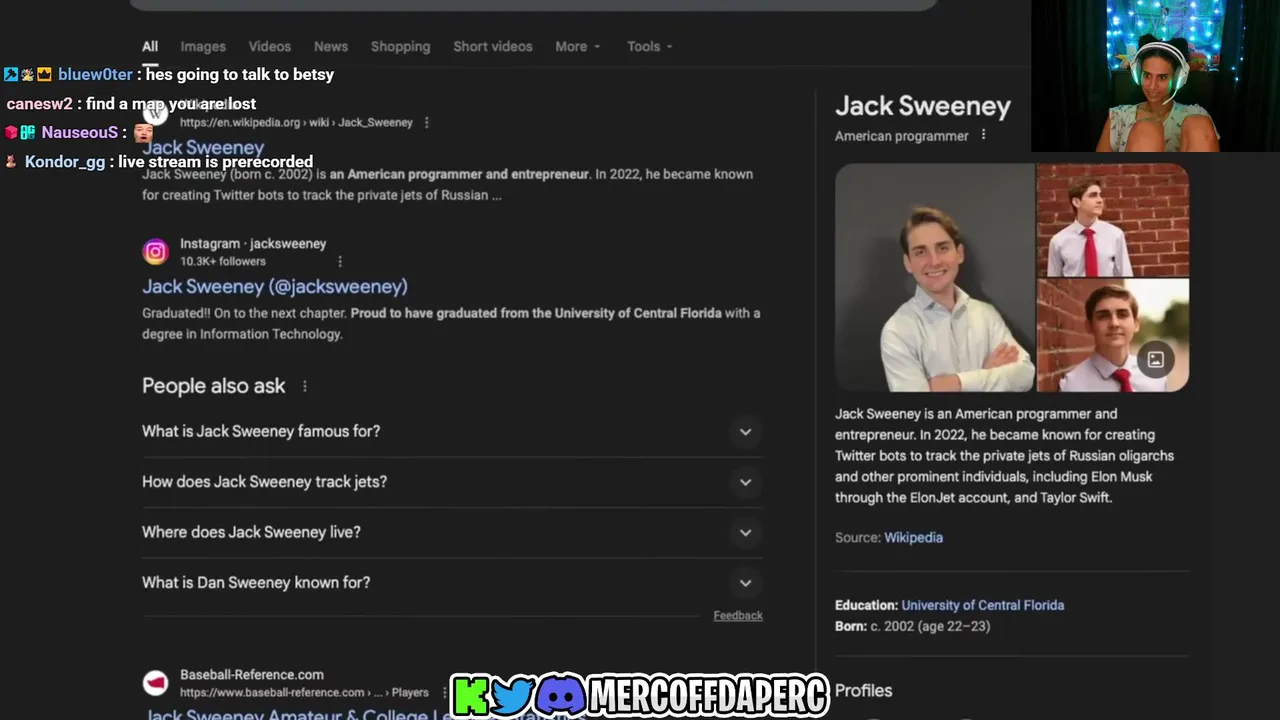Click the 'American programmer' subtitle
Screen dimensions: 1280x720
902,136
